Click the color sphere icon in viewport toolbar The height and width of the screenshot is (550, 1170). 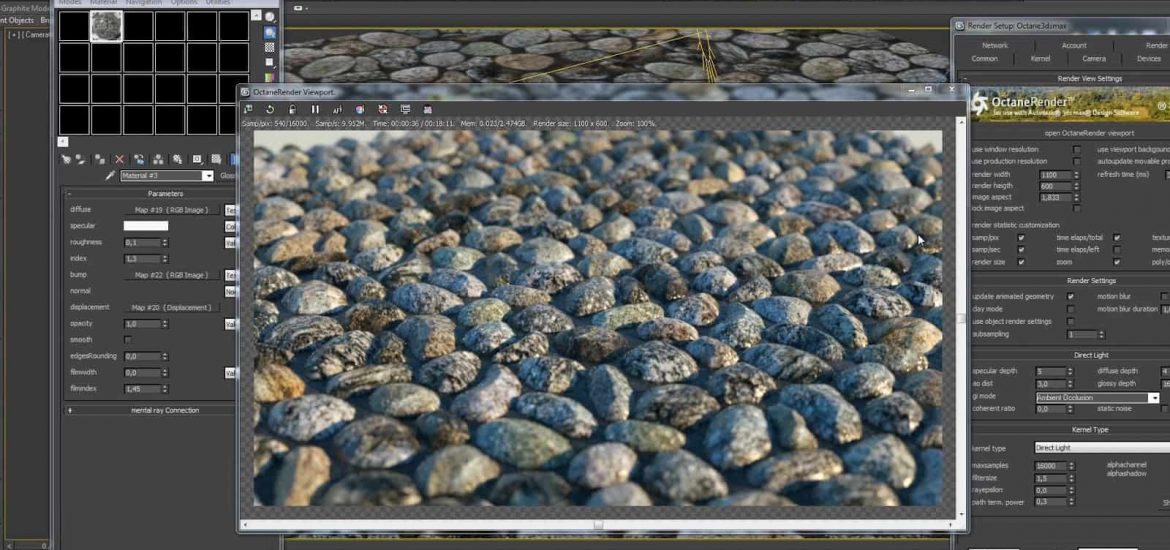tap(359, 109)
